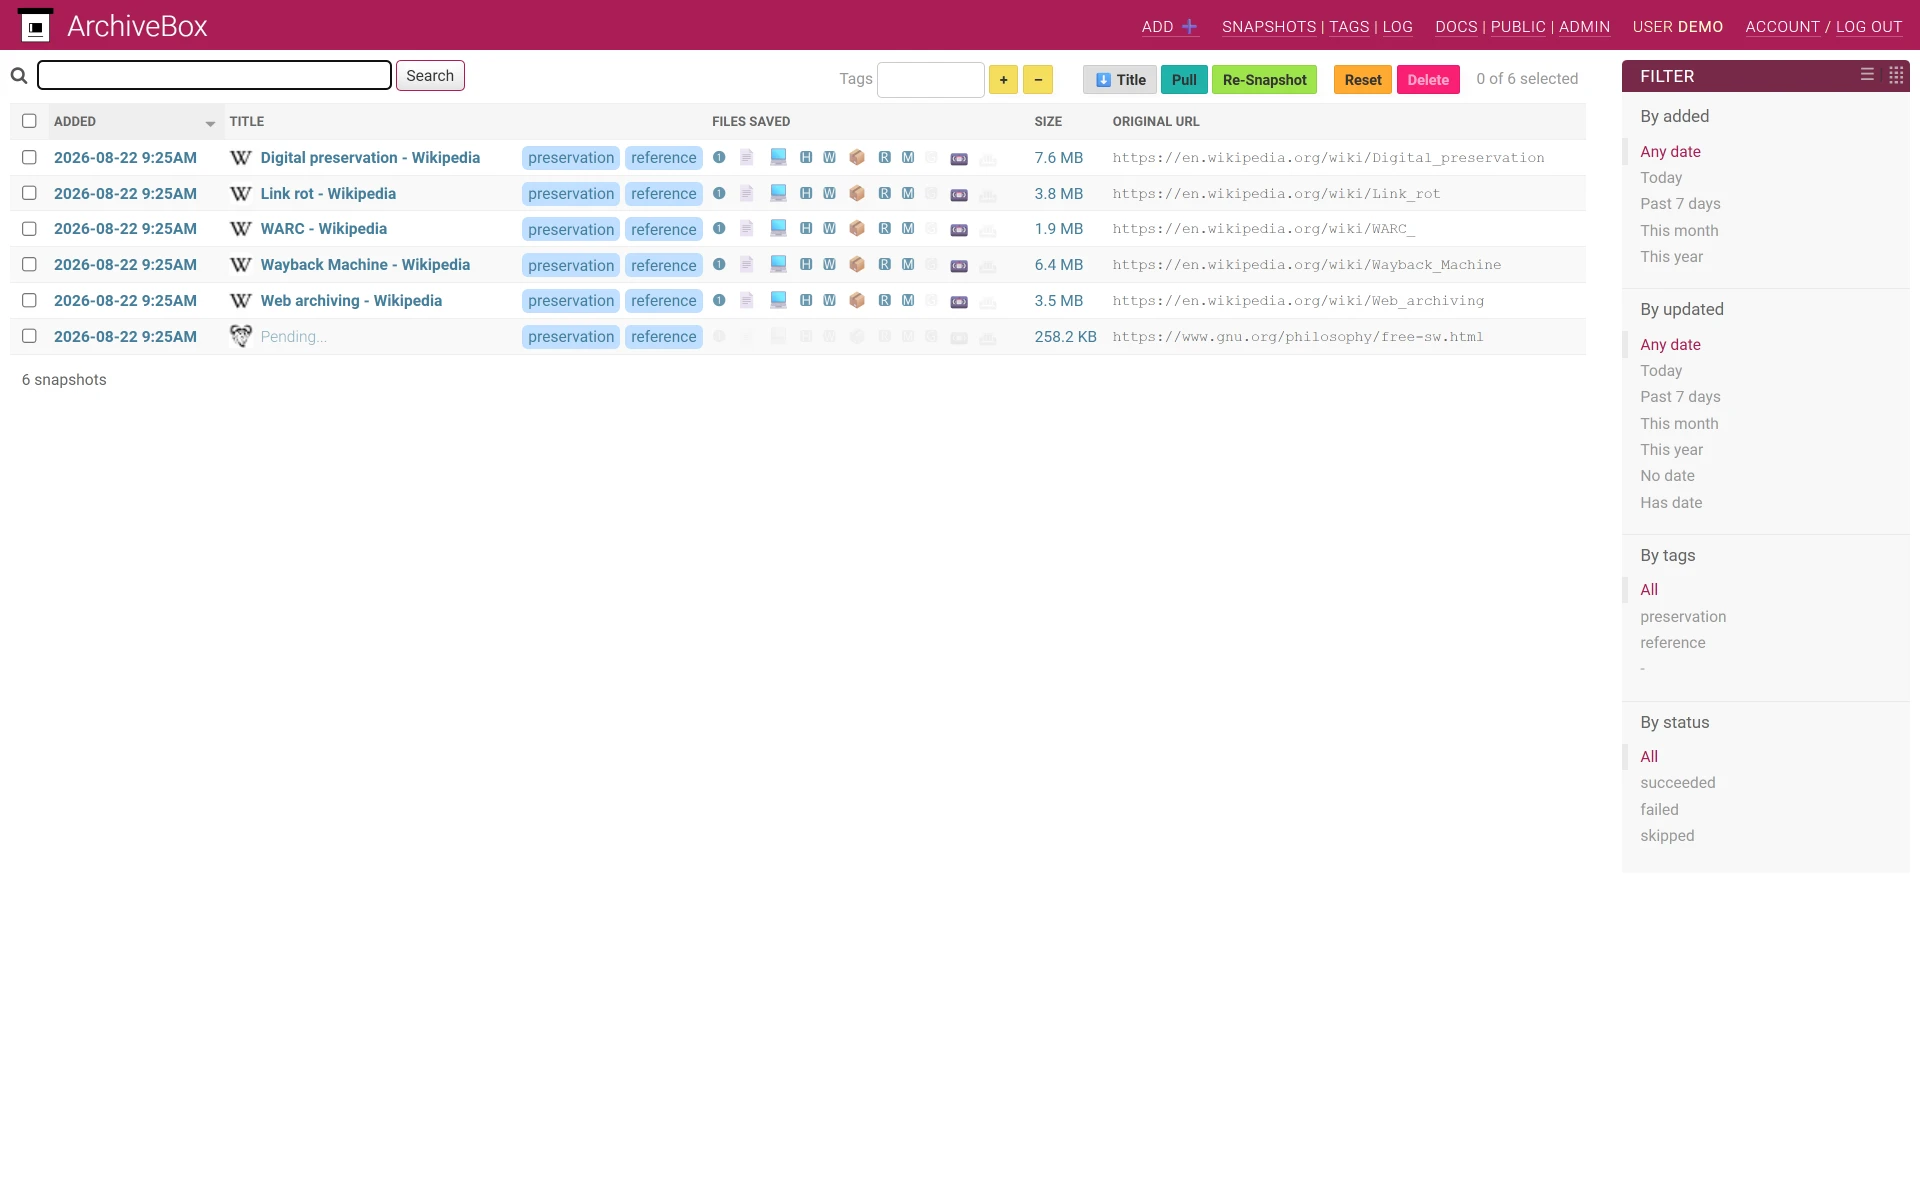Click the orange Reset button
Viewport: 1920px width, 1200px height.
click(1363, 80)
